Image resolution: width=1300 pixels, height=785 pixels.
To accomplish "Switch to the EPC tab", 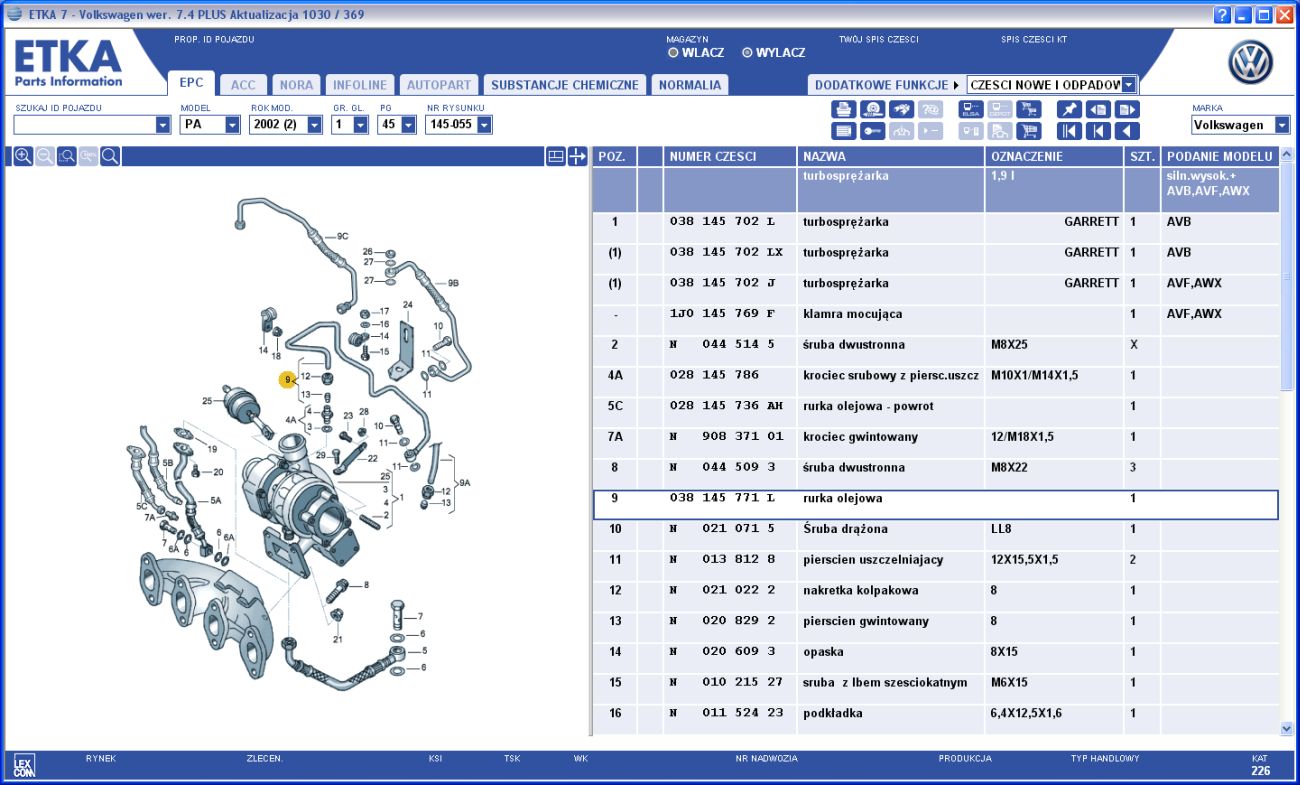I will click(x=191, y=84).
